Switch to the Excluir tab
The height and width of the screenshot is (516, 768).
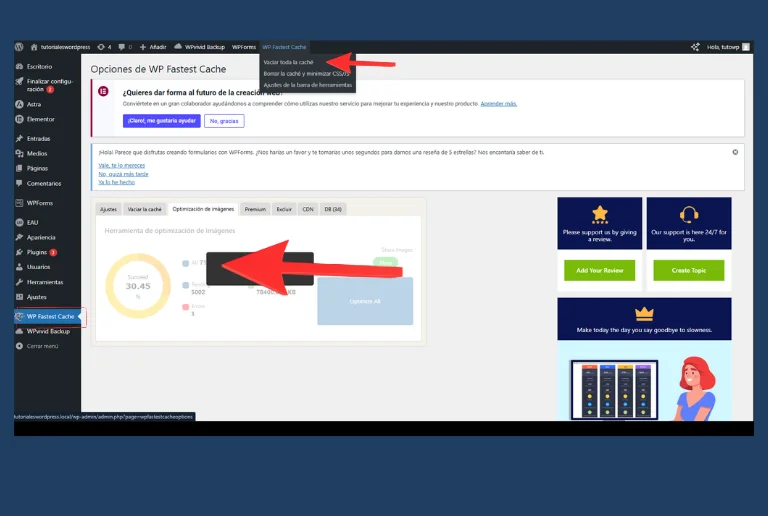click(x=284, y=209)
